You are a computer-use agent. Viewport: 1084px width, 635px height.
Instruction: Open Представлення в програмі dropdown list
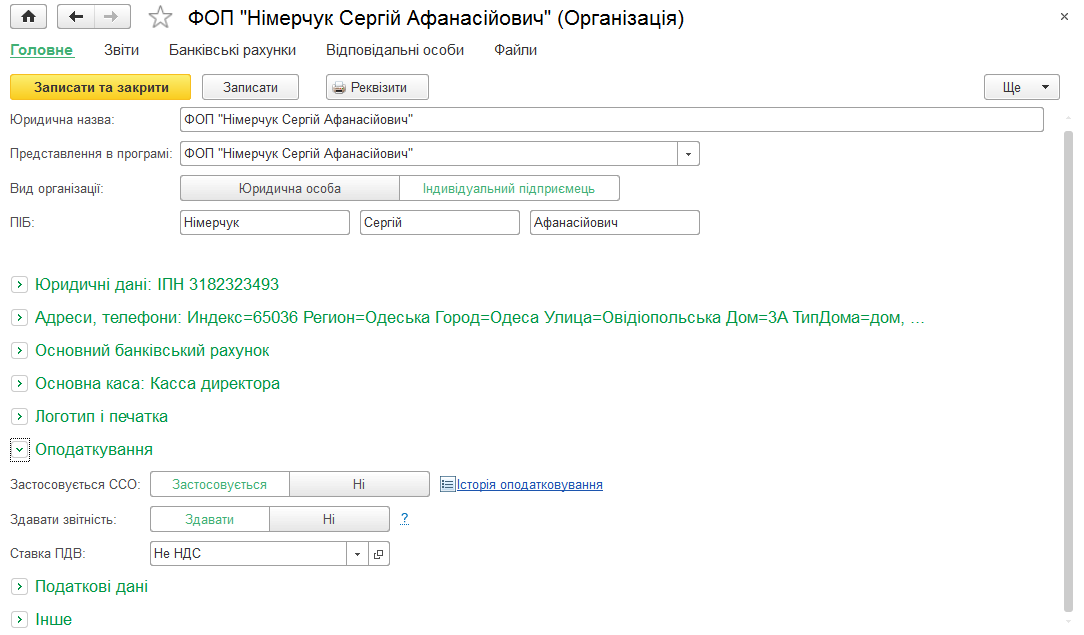tap(689, 153)
